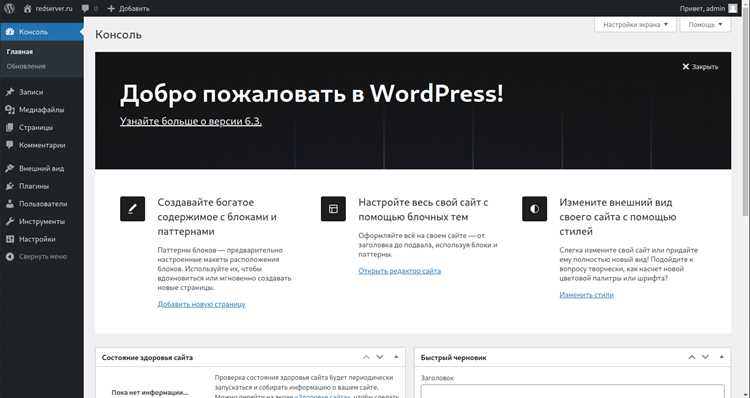The height and width of the screenshot is (398, 750).
Task: Click the Записи pin icon
Action: coord(10,92)
